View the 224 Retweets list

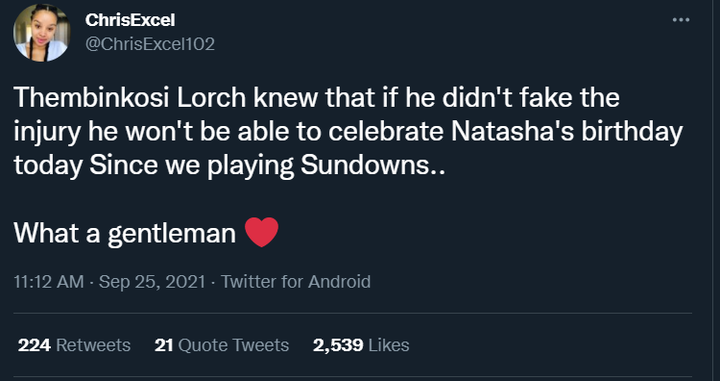coord(74,345)
